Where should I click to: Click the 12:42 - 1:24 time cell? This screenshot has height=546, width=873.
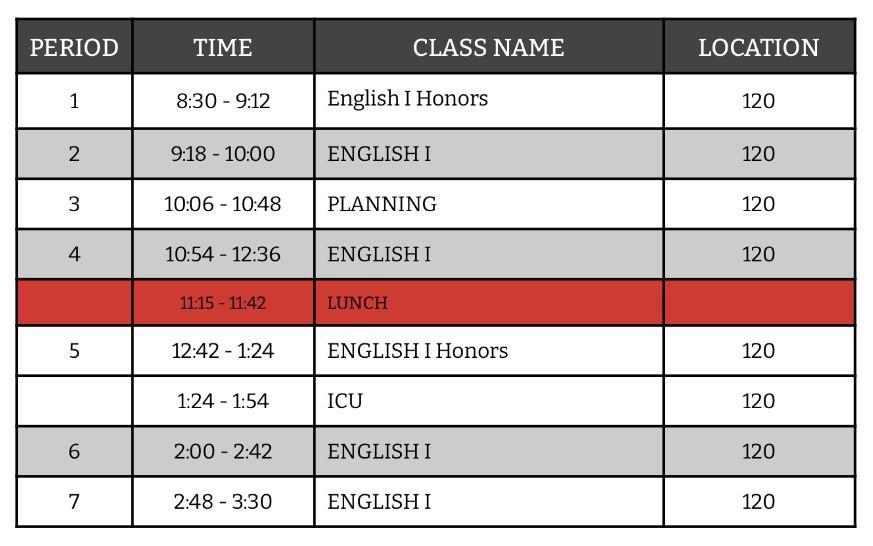(x=223, y=351)
